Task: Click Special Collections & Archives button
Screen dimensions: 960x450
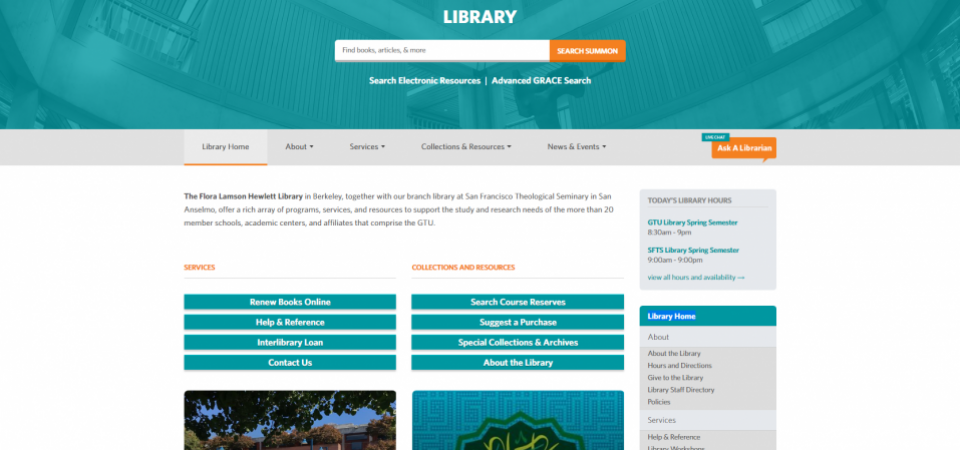Action: coord(518,342)
